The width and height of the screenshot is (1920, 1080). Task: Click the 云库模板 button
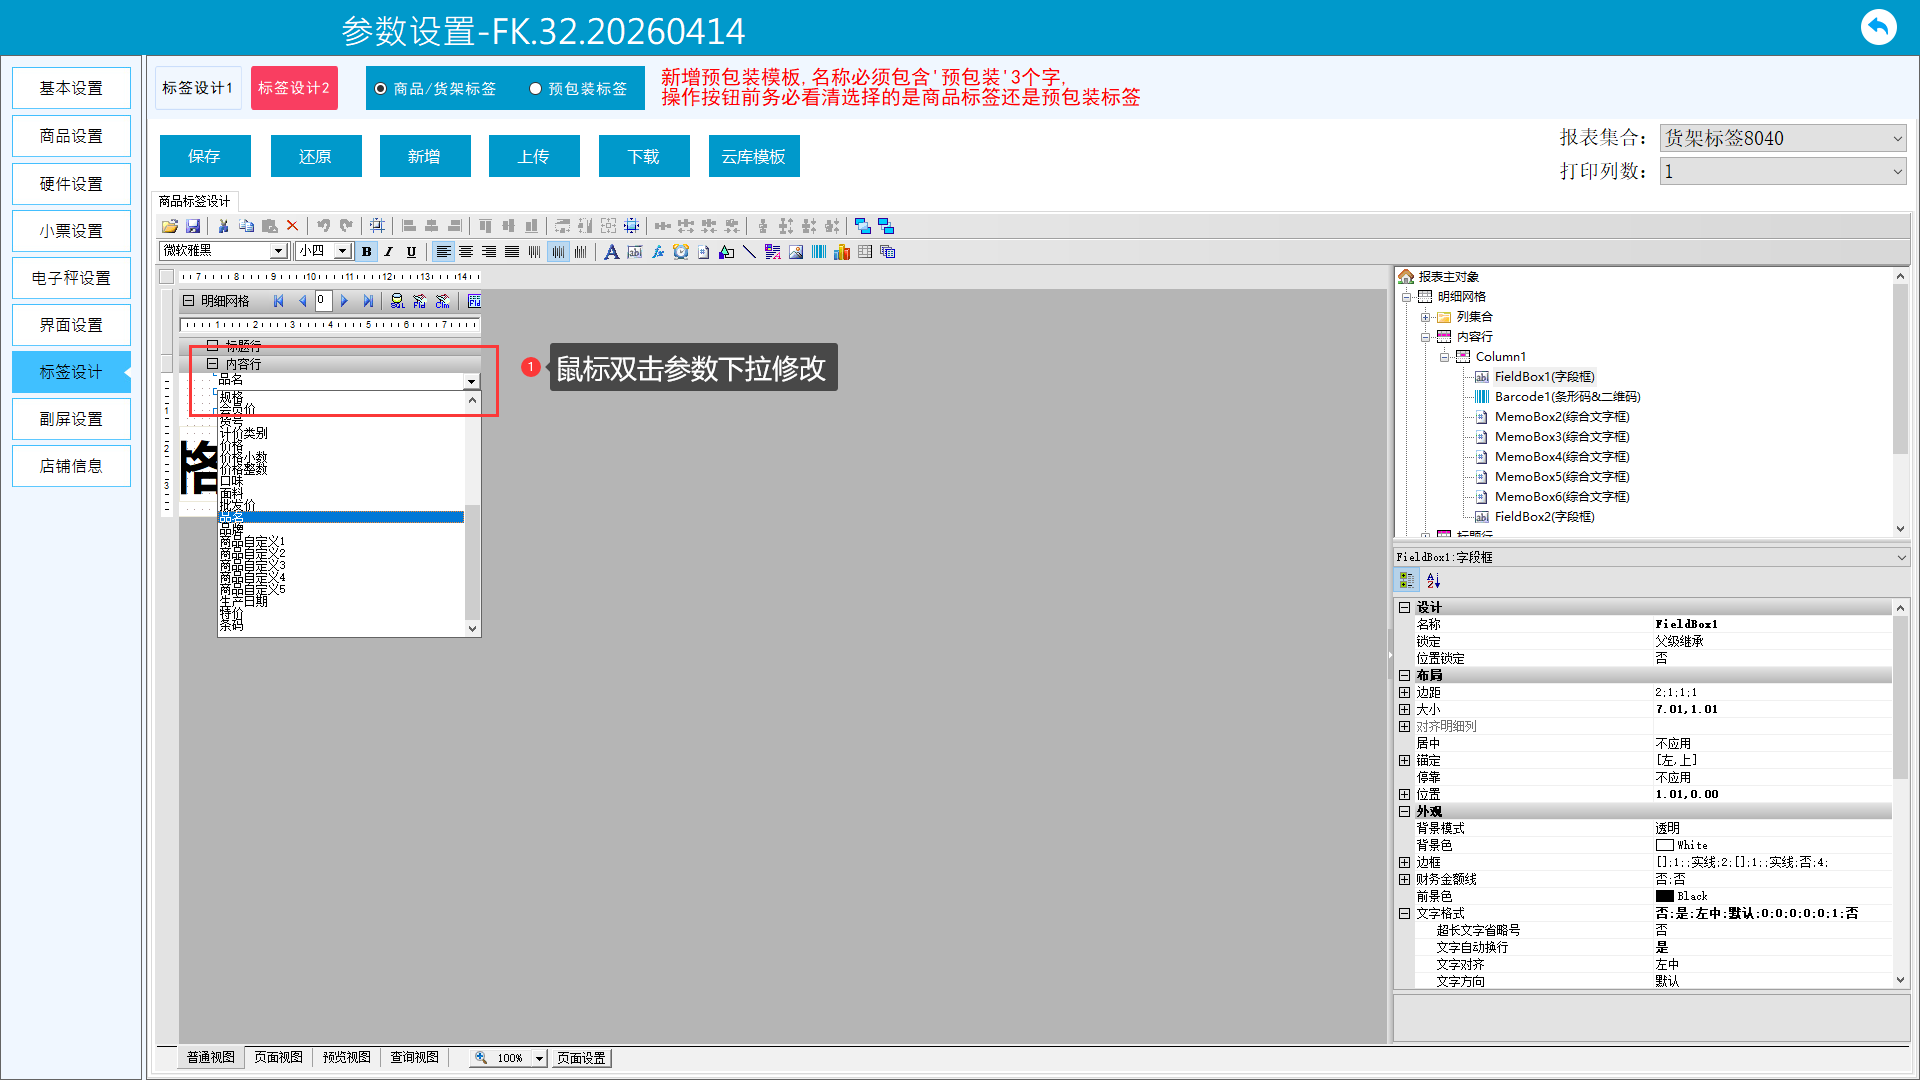(x=753, y=156)
